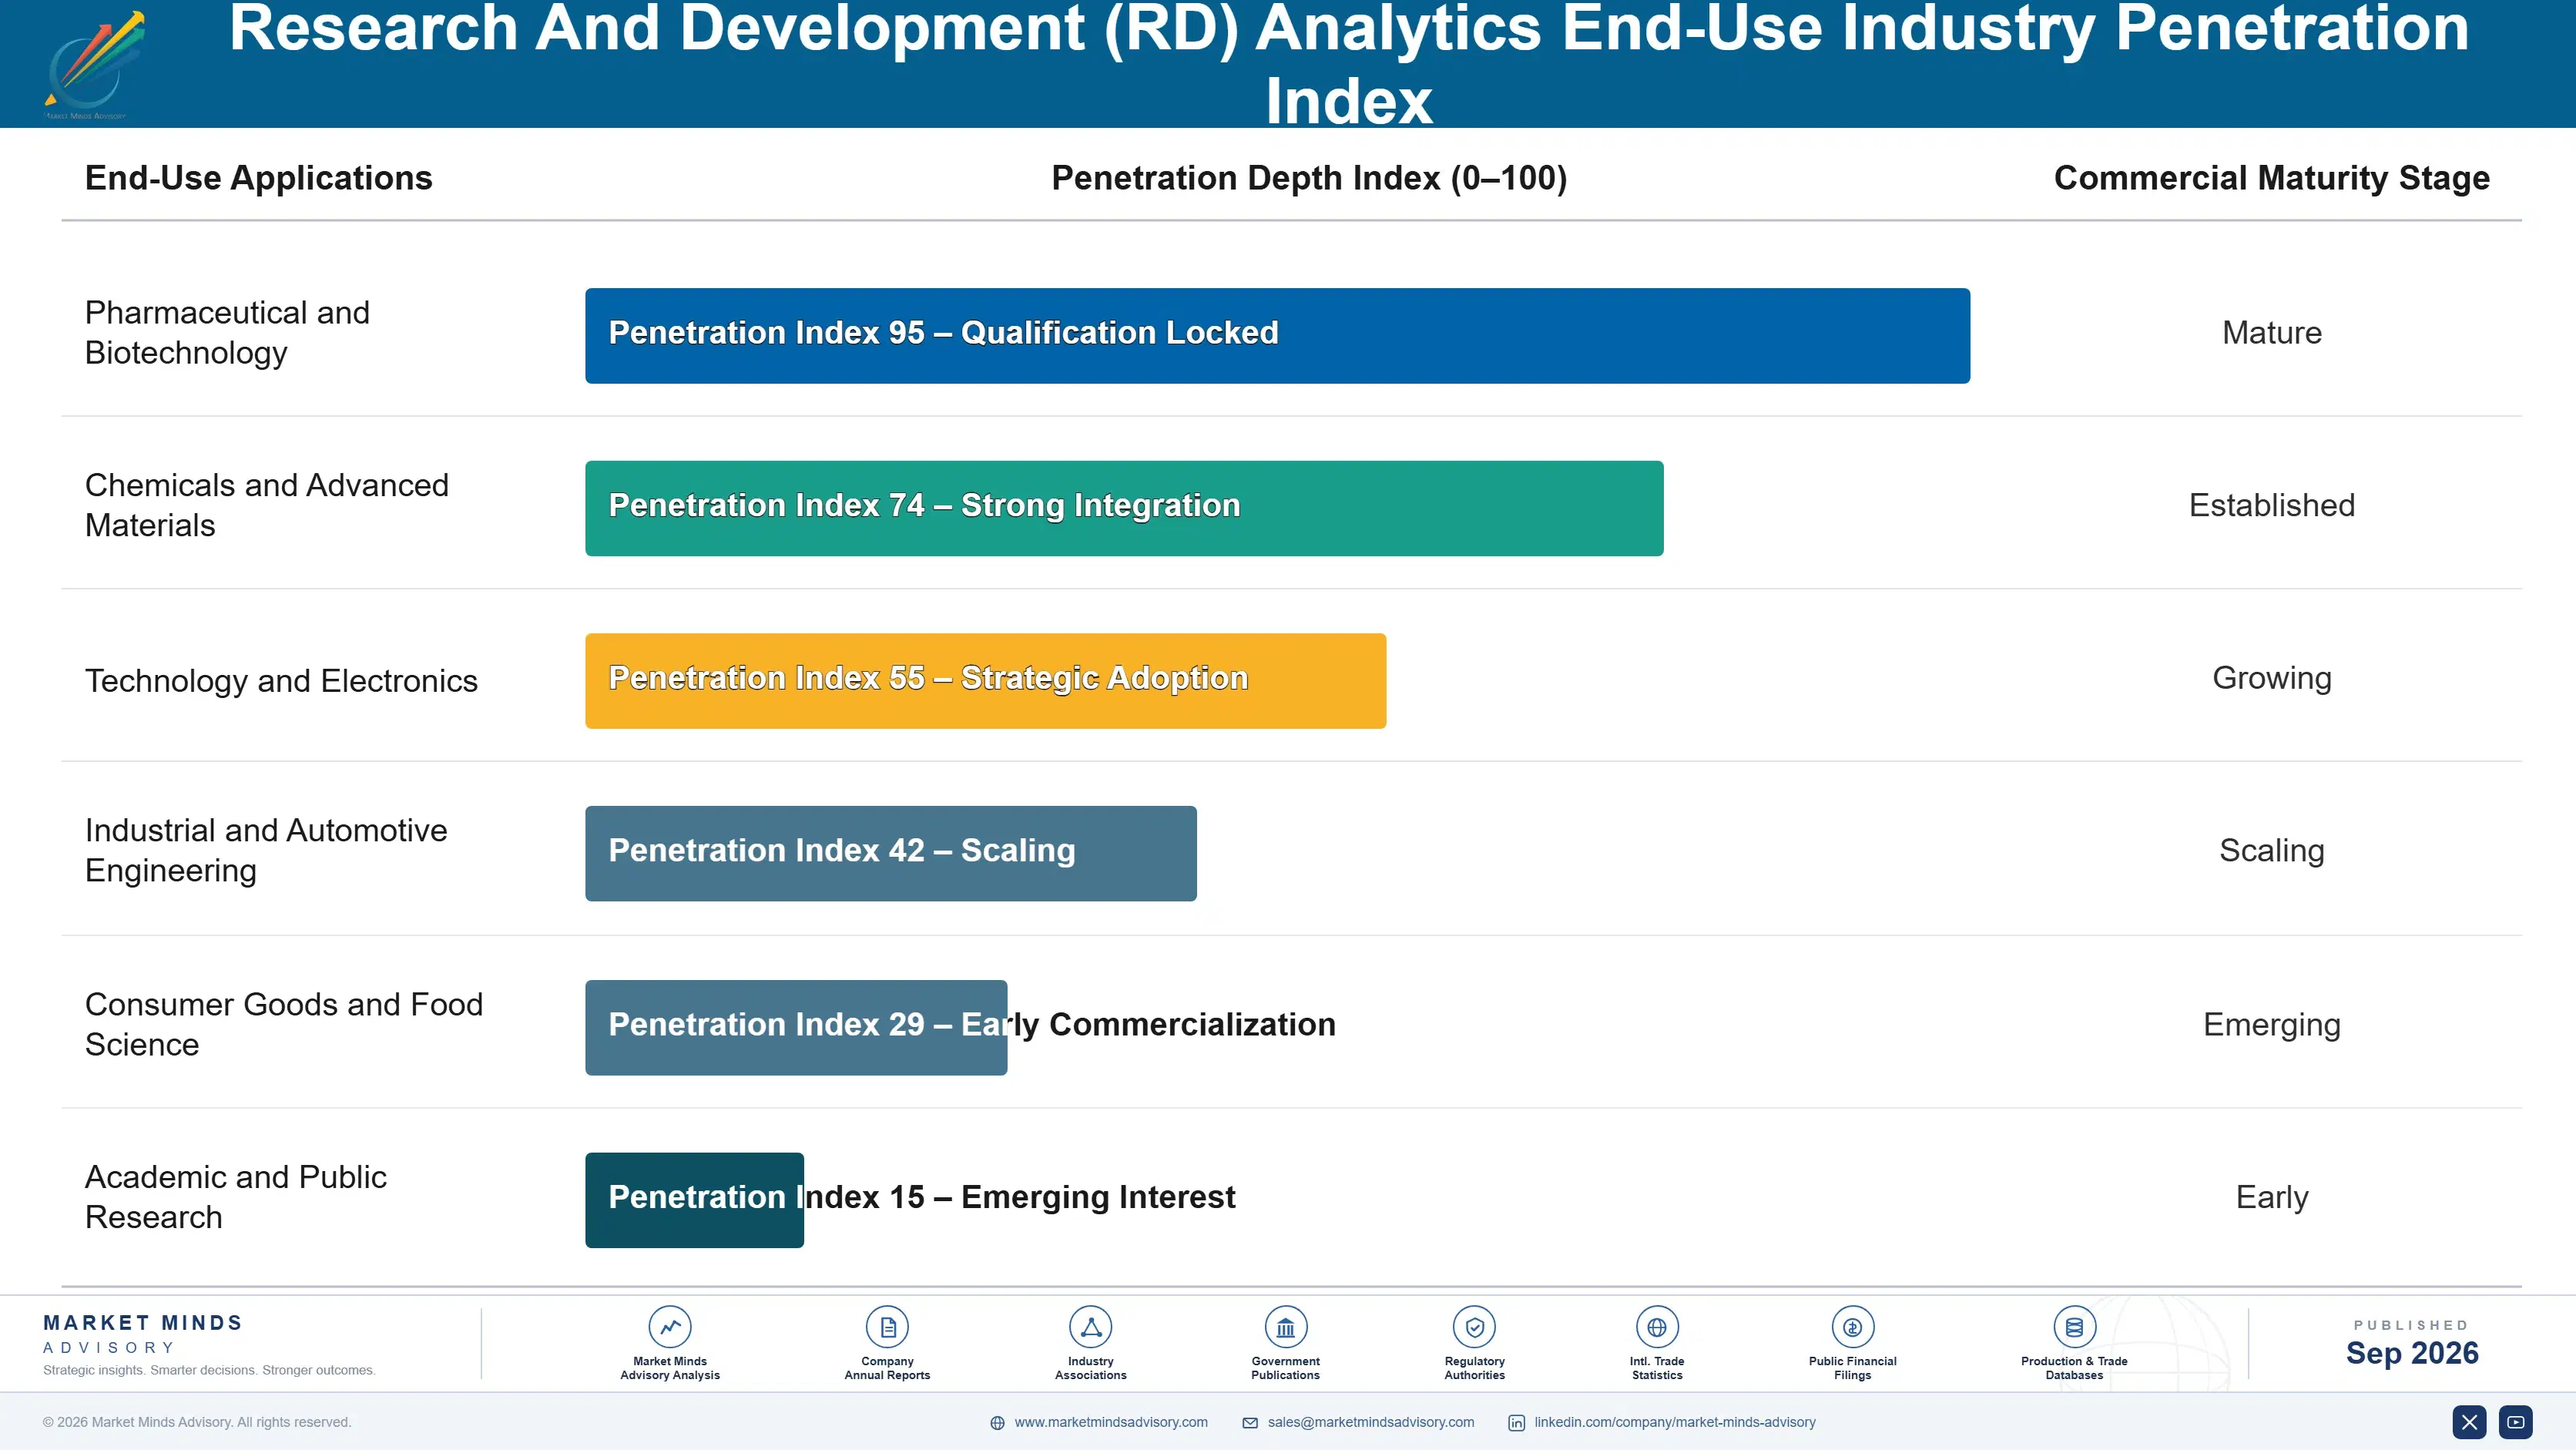This screenshot has width=2576, height=1450.
Task: Click the copyright notice in the footer
Action: coord(197,1422)
